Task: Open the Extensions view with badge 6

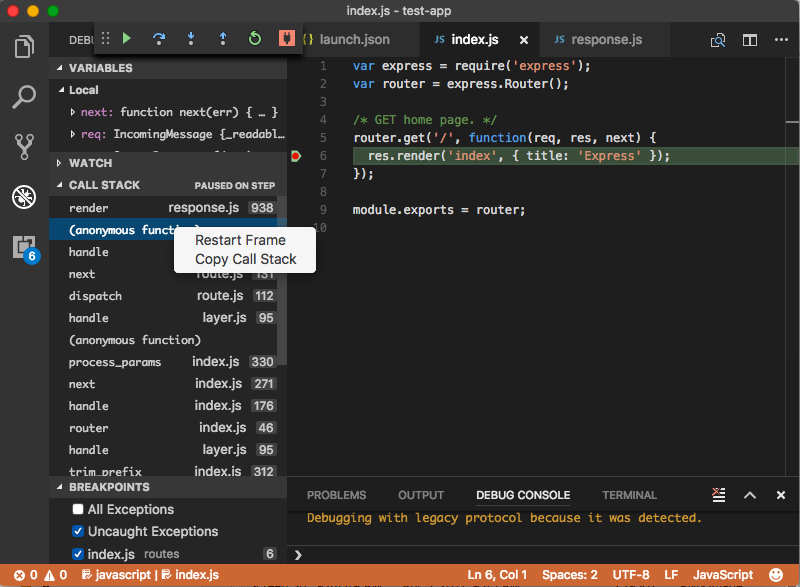Action: (25, 248)
